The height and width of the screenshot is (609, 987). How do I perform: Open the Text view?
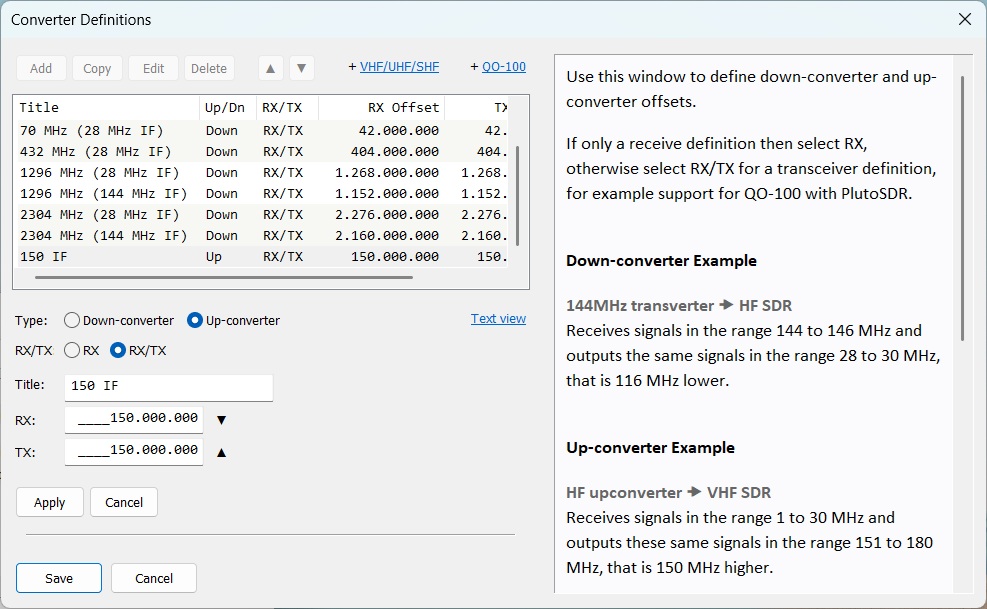(x=498, y=318)
